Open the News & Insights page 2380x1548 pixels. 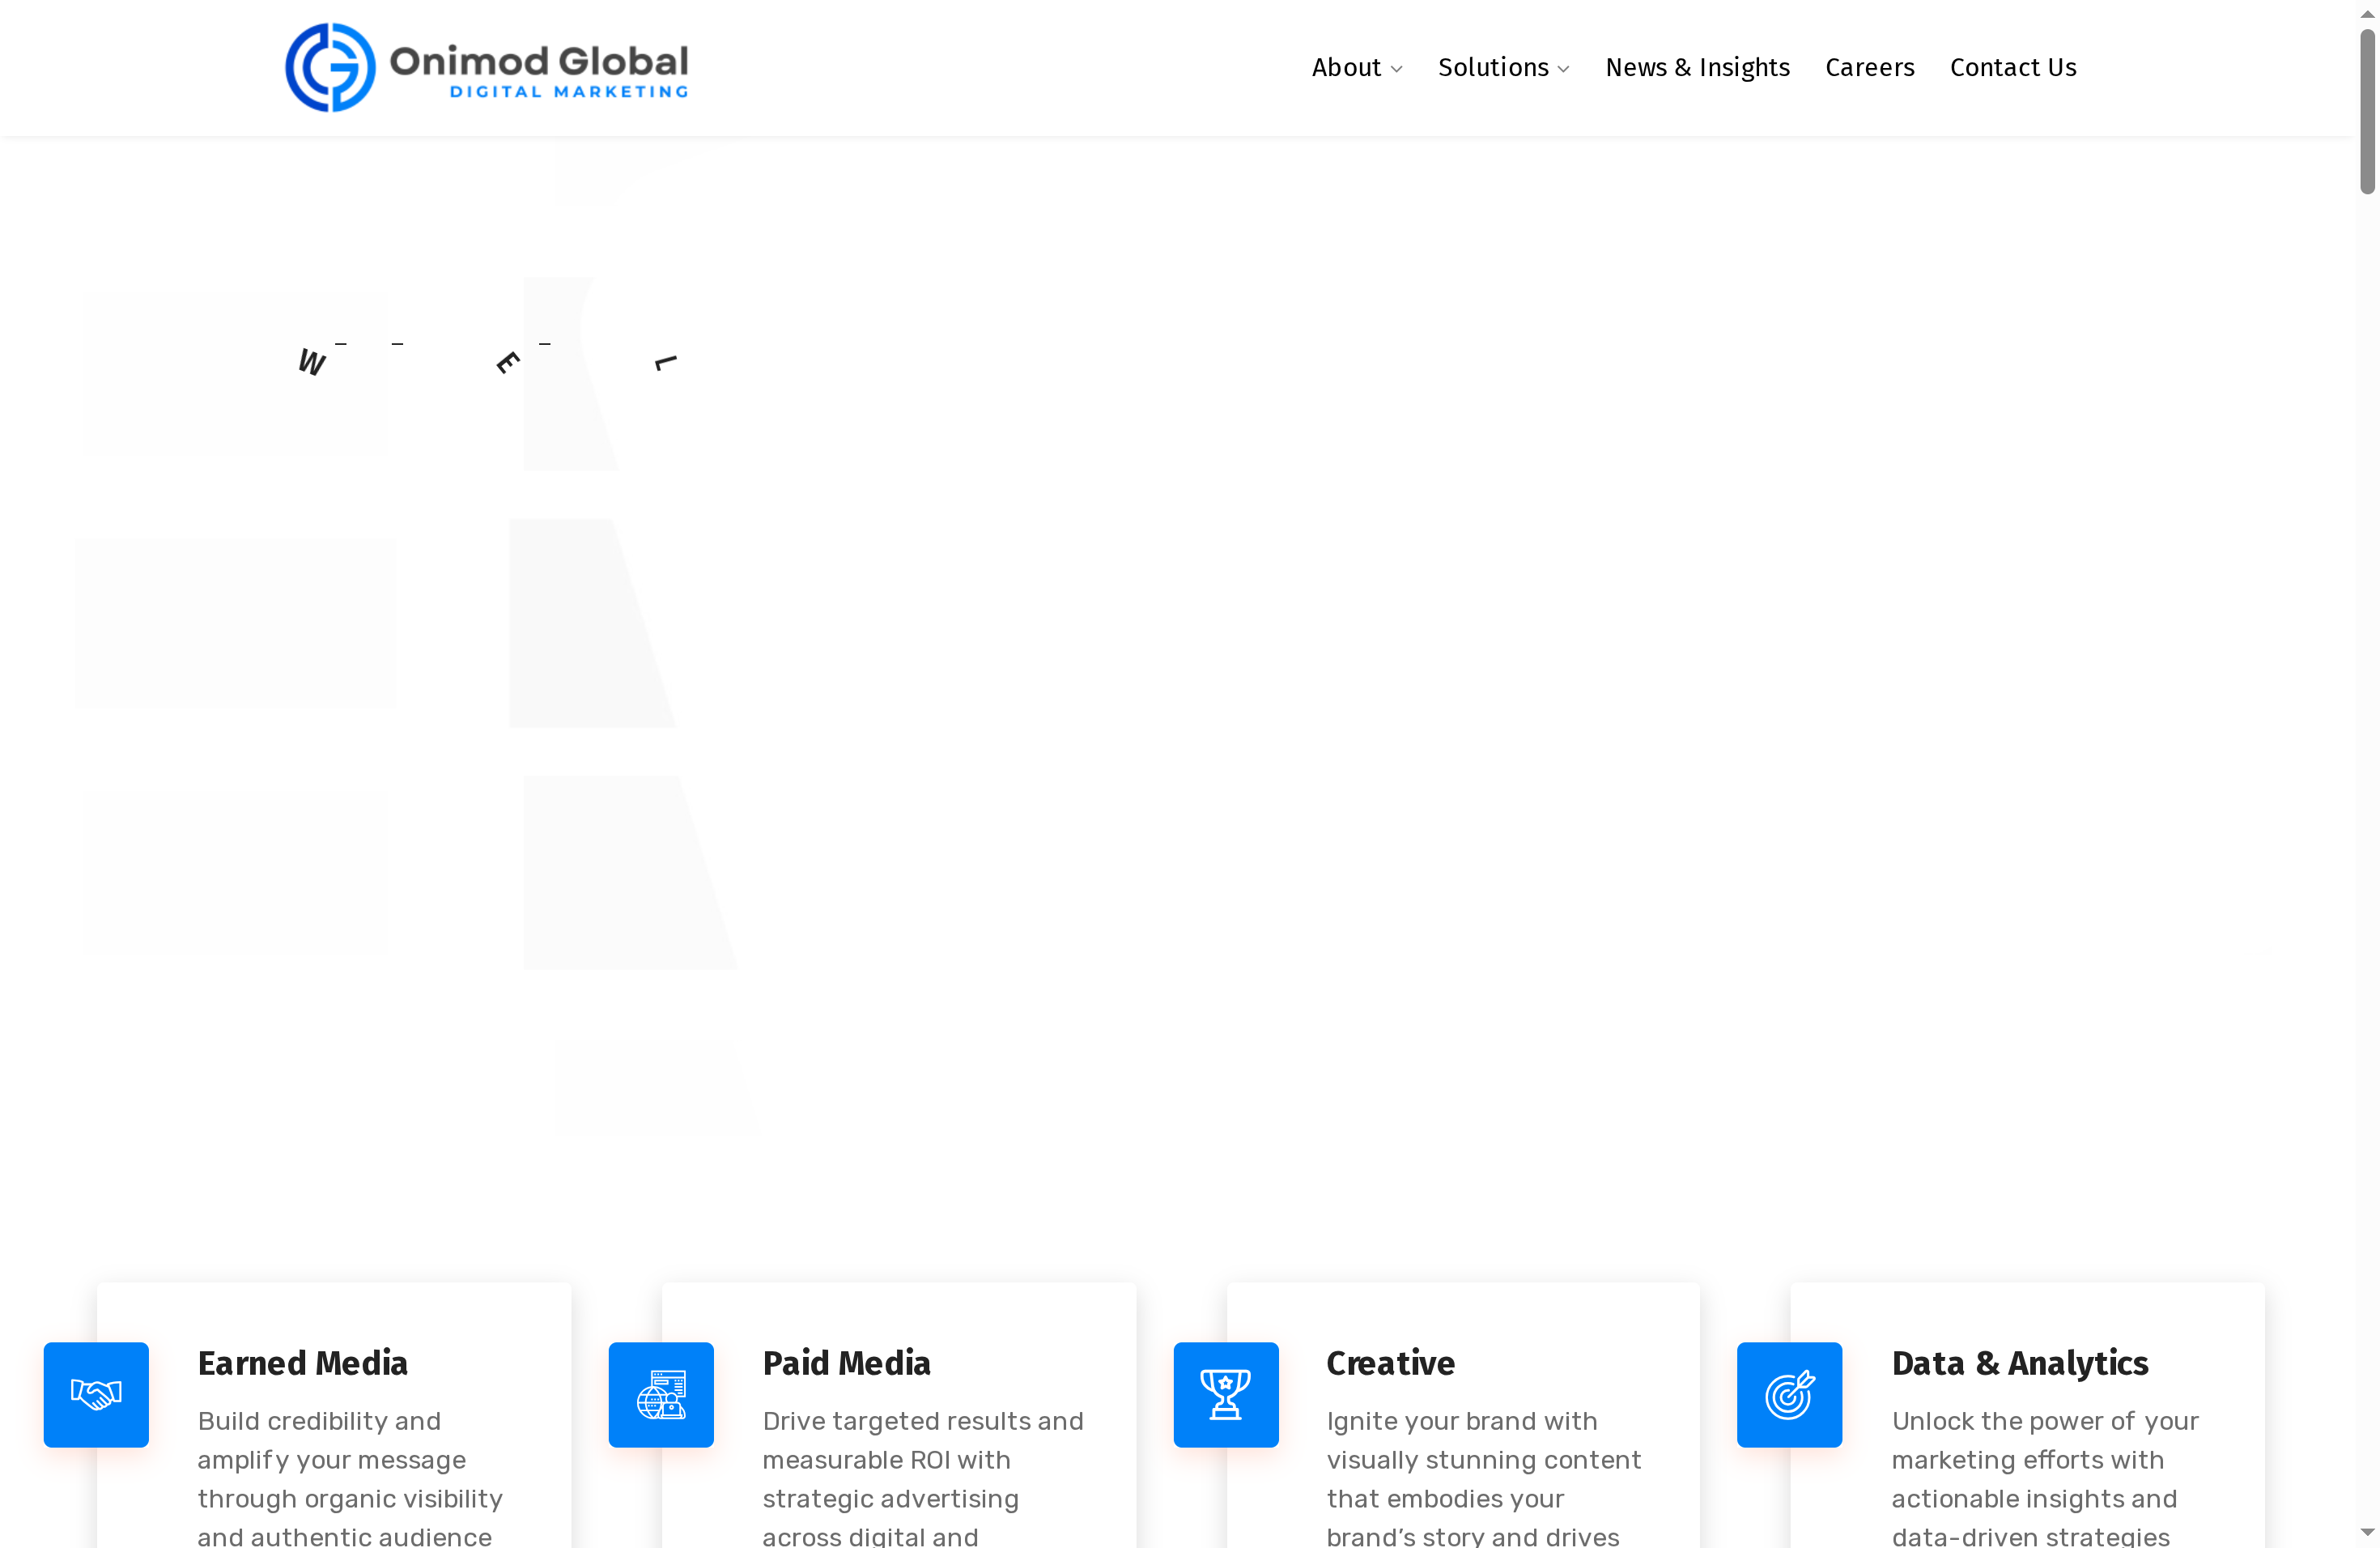(1697, 67)
